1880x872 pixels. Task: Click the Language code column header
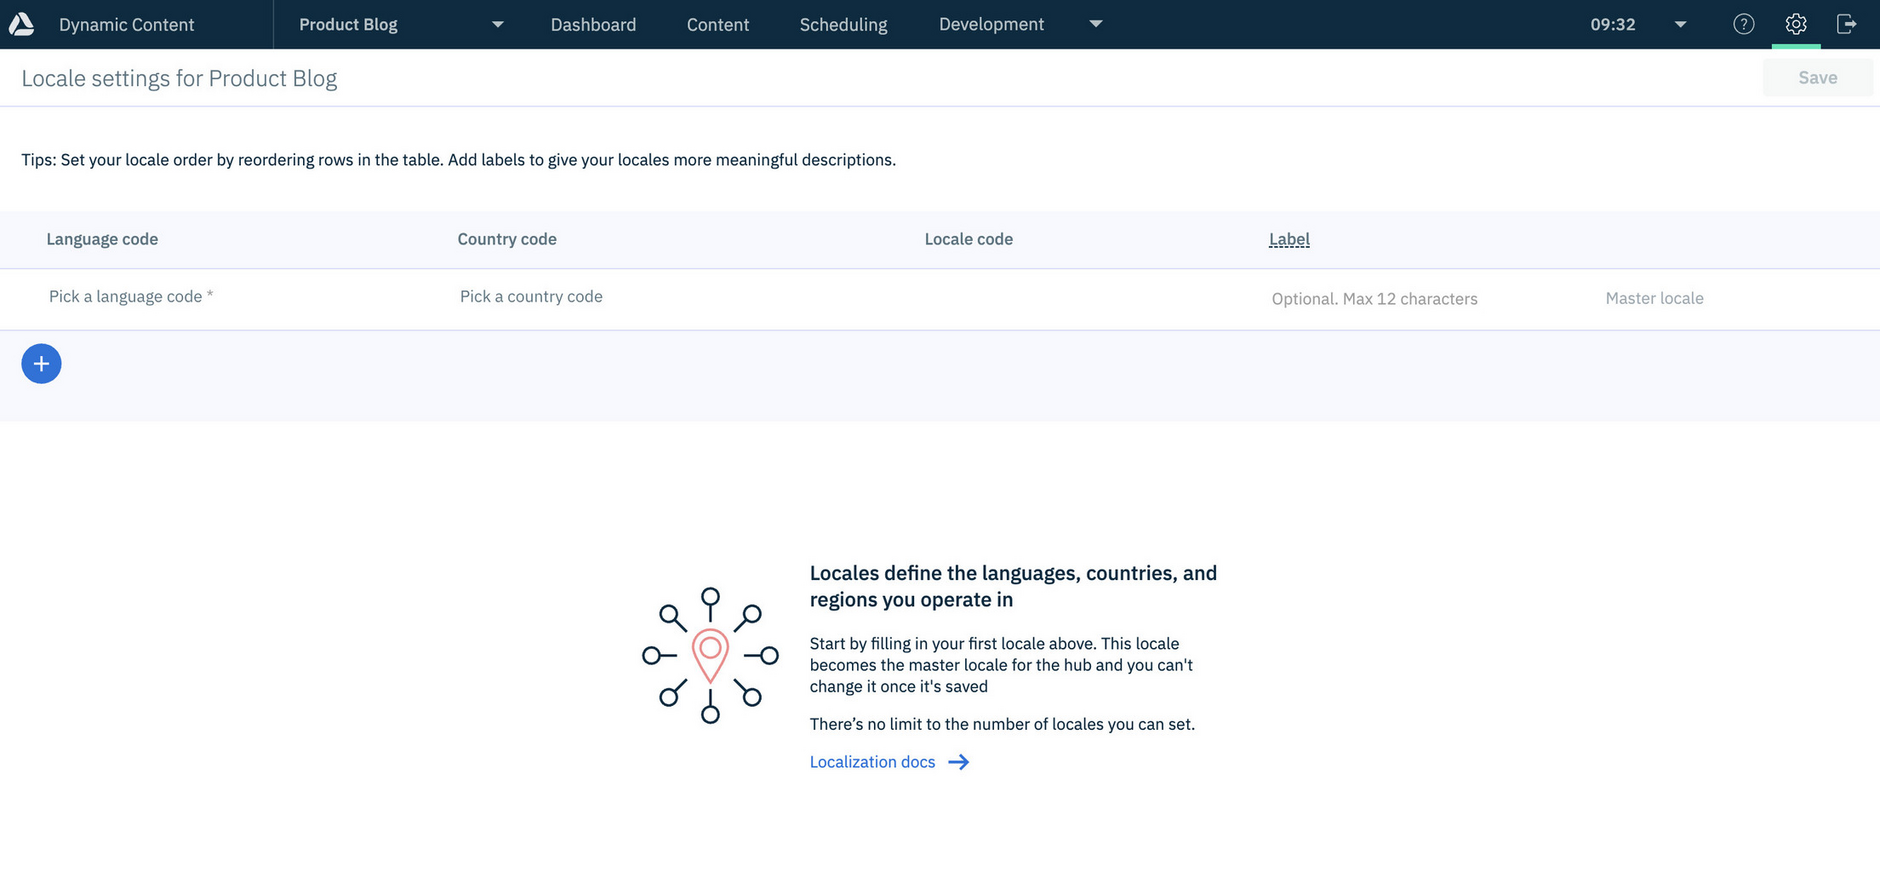(x=102, y=239)
